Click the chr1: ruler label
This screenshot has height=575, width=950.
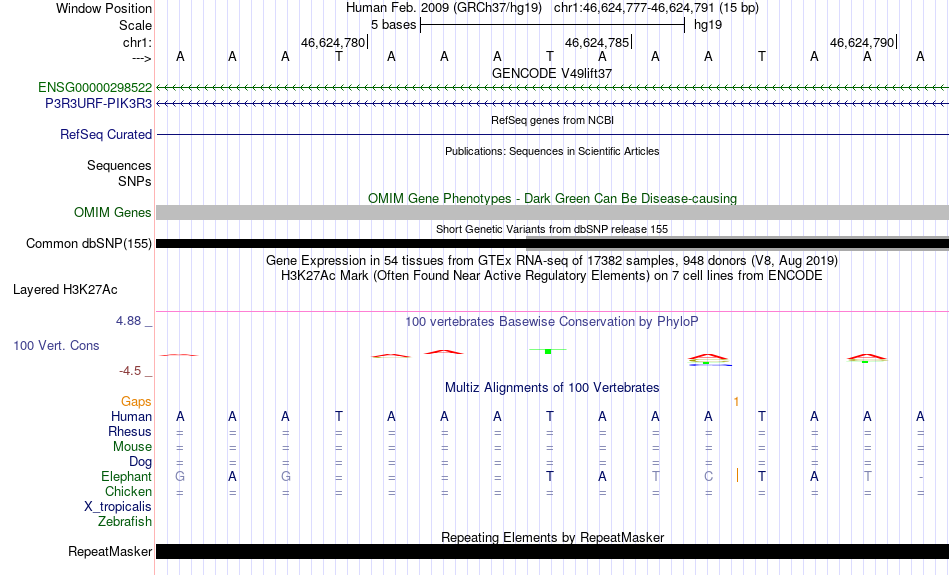coord(137,42)
